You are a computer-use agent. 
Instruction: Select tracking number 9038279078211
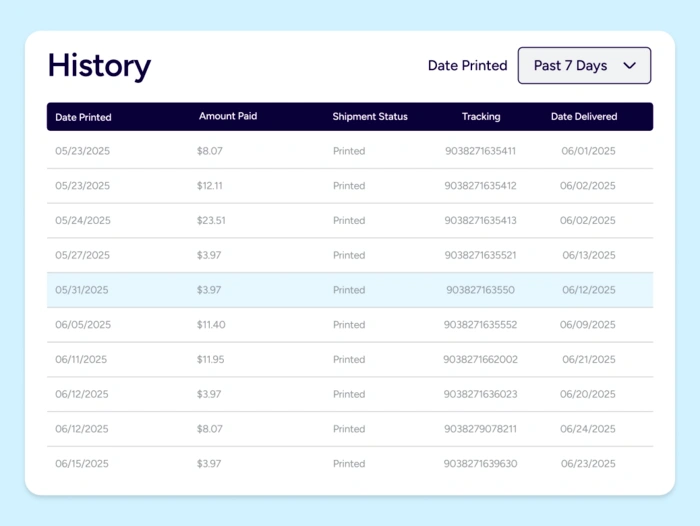click(480, 429)
